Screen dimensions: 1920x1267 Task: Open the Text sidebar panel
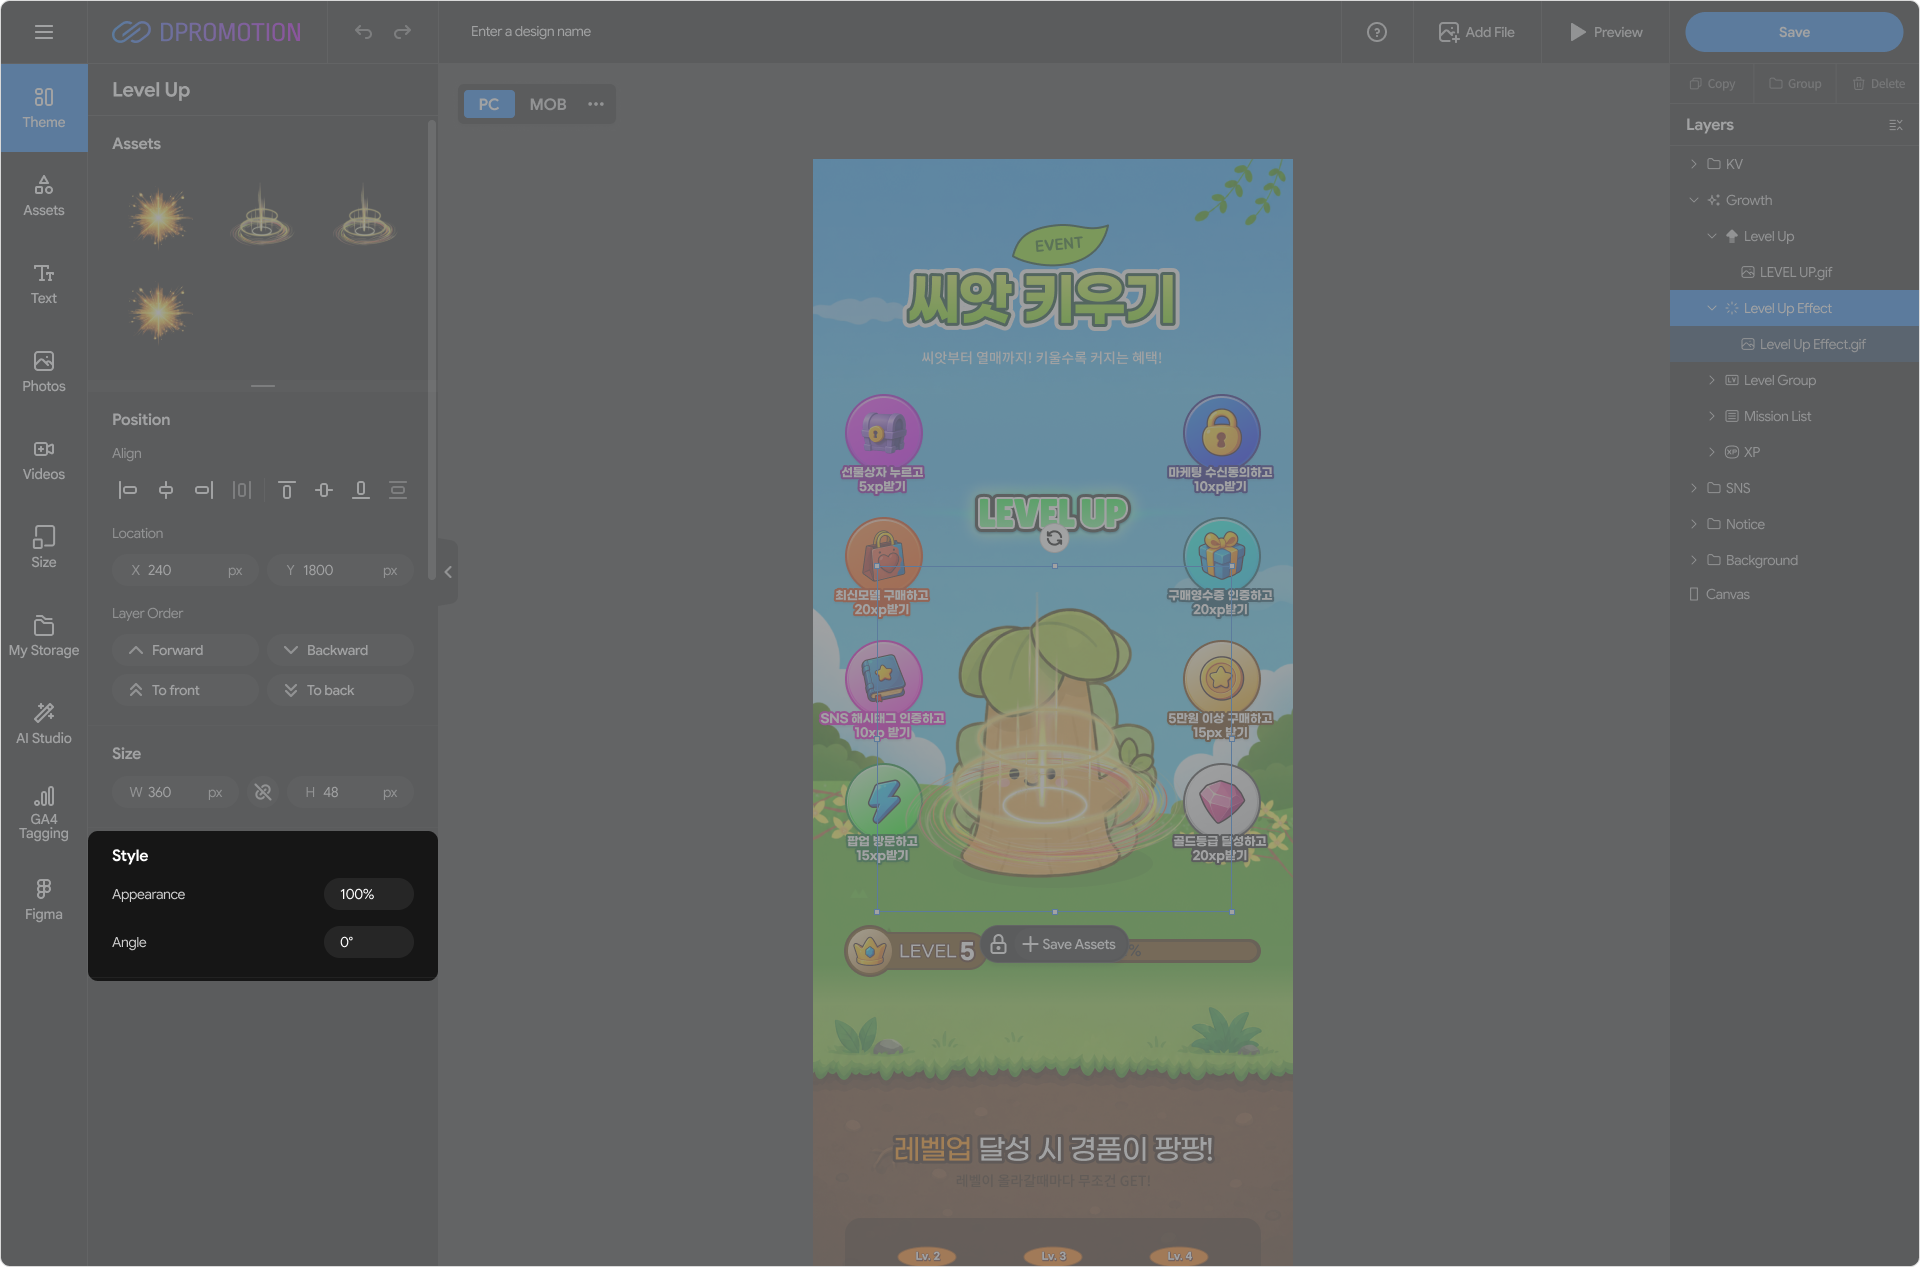(x=44, y=284)
